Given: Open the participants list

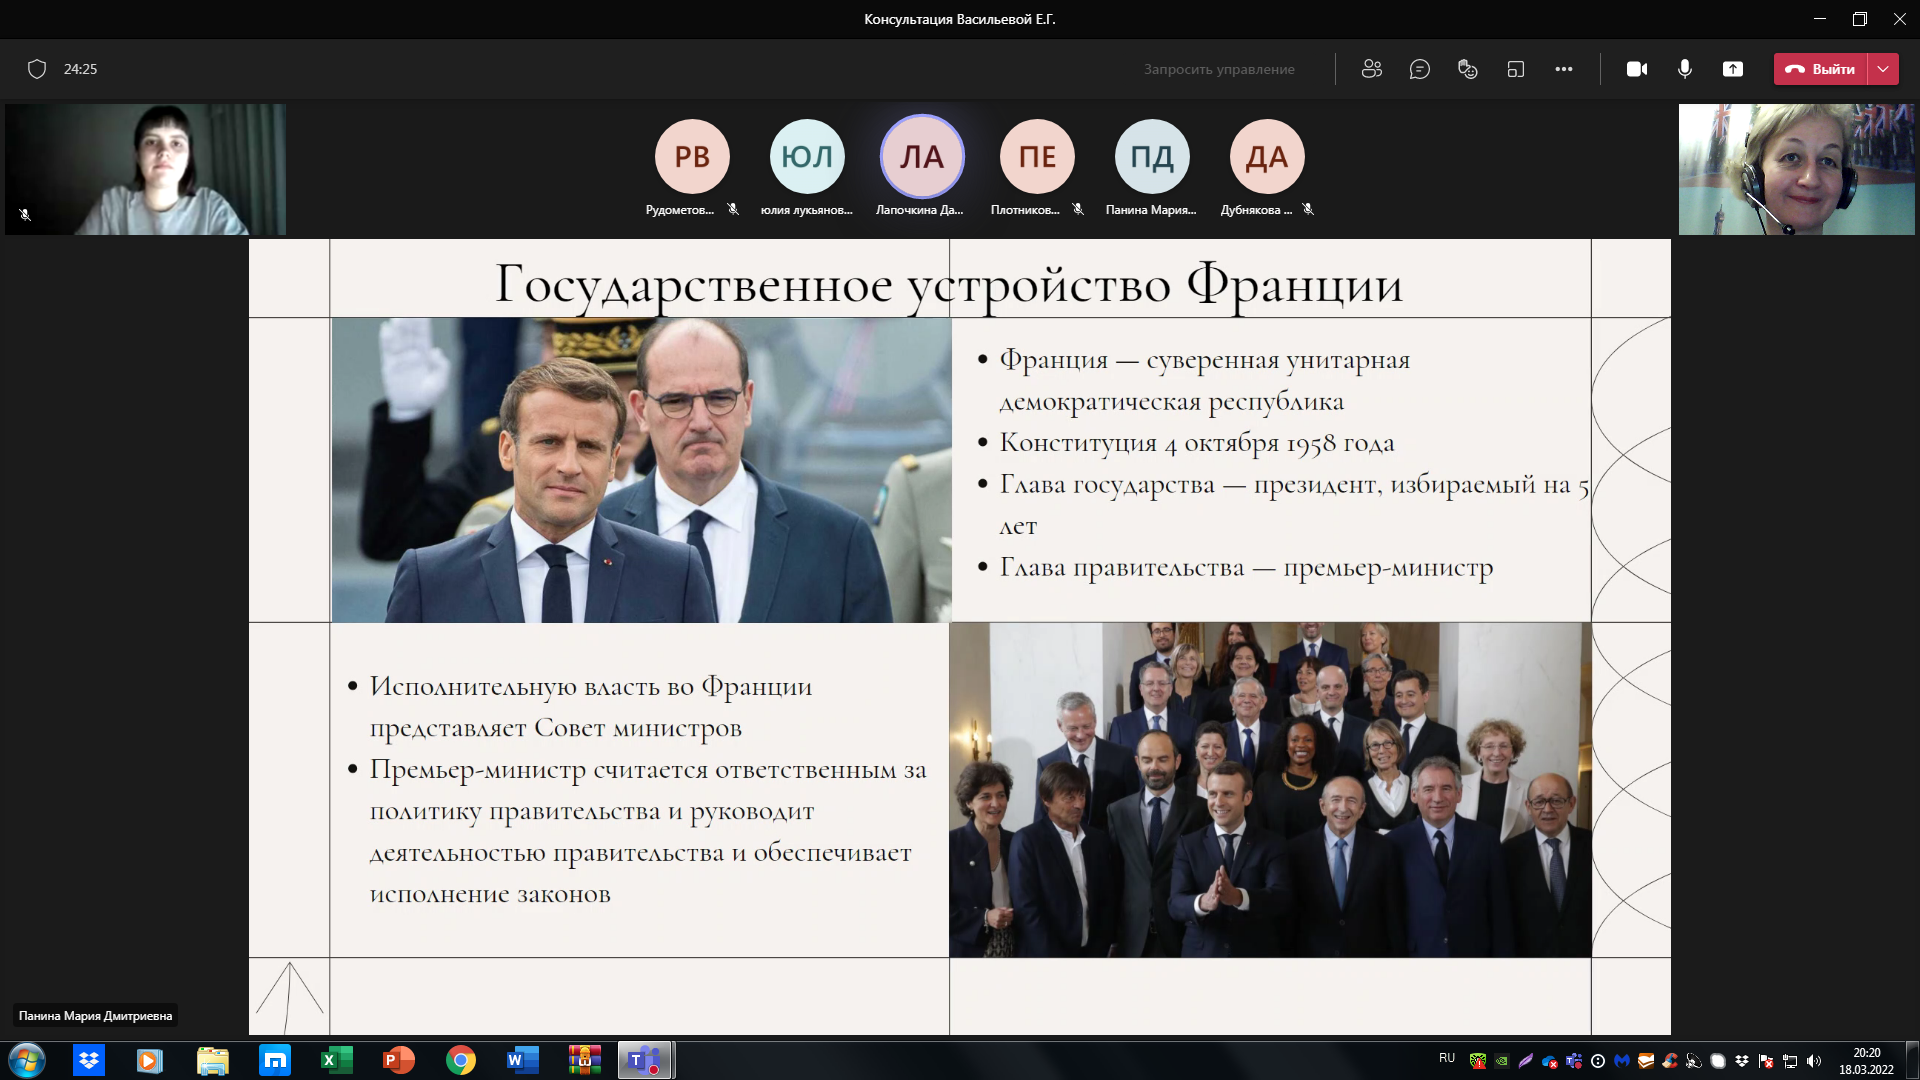Looking at the screenshot, I should tap(1371, 68).
